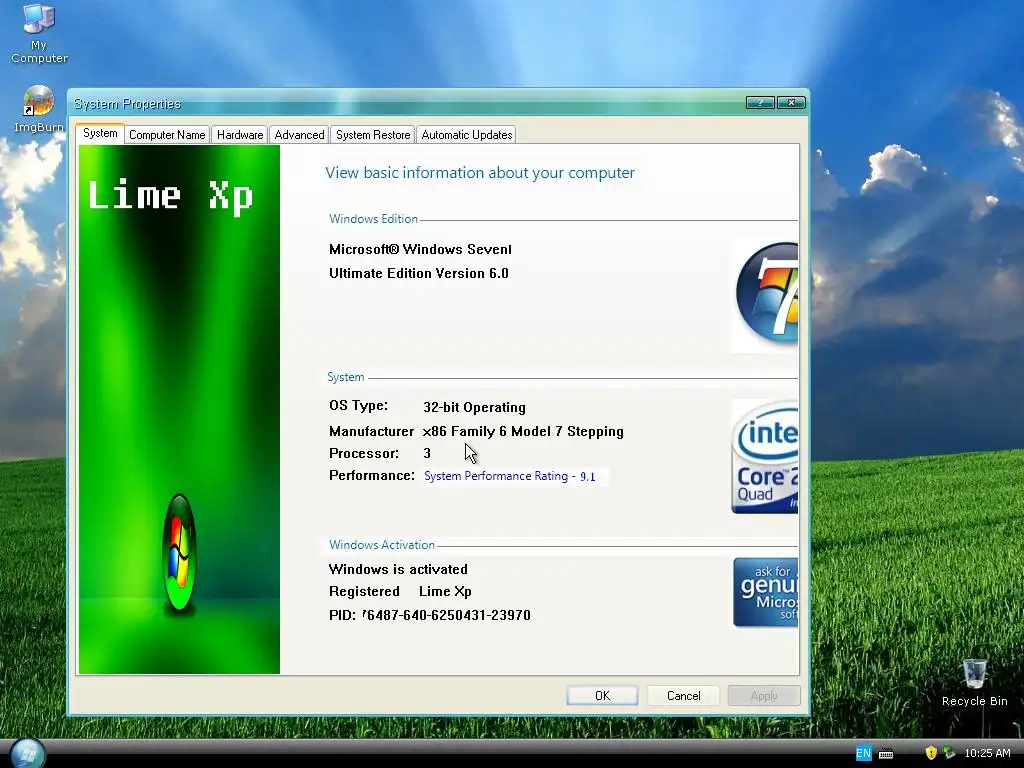Go to the Advanced tab
1024x768 pixels.
[x=299, y=135]
